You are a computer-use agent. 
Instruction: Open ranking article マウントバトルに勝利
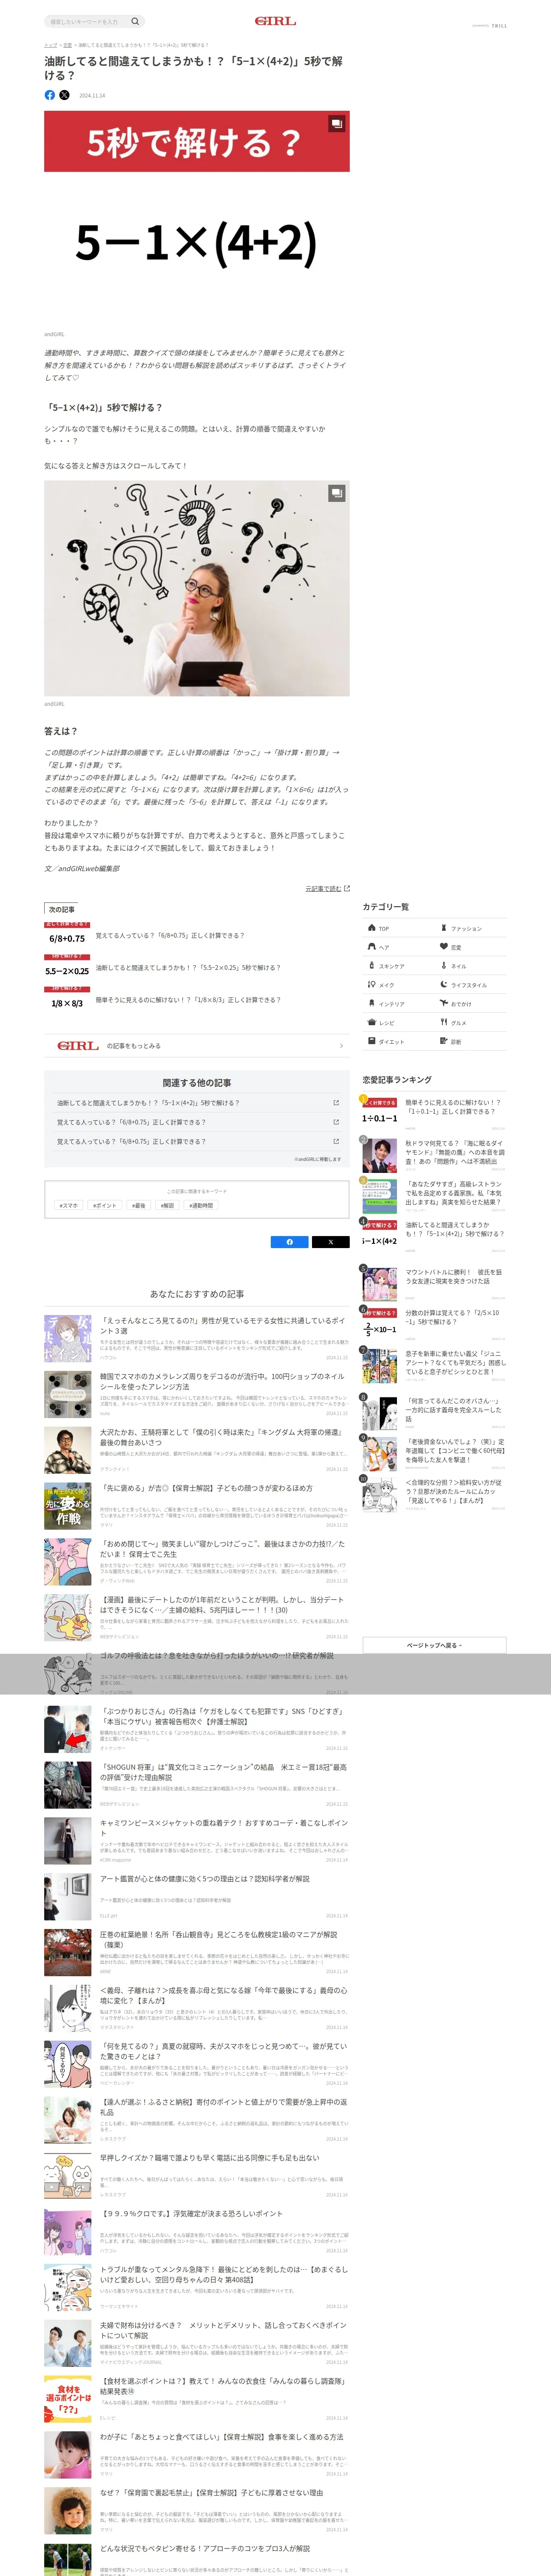454,1277
